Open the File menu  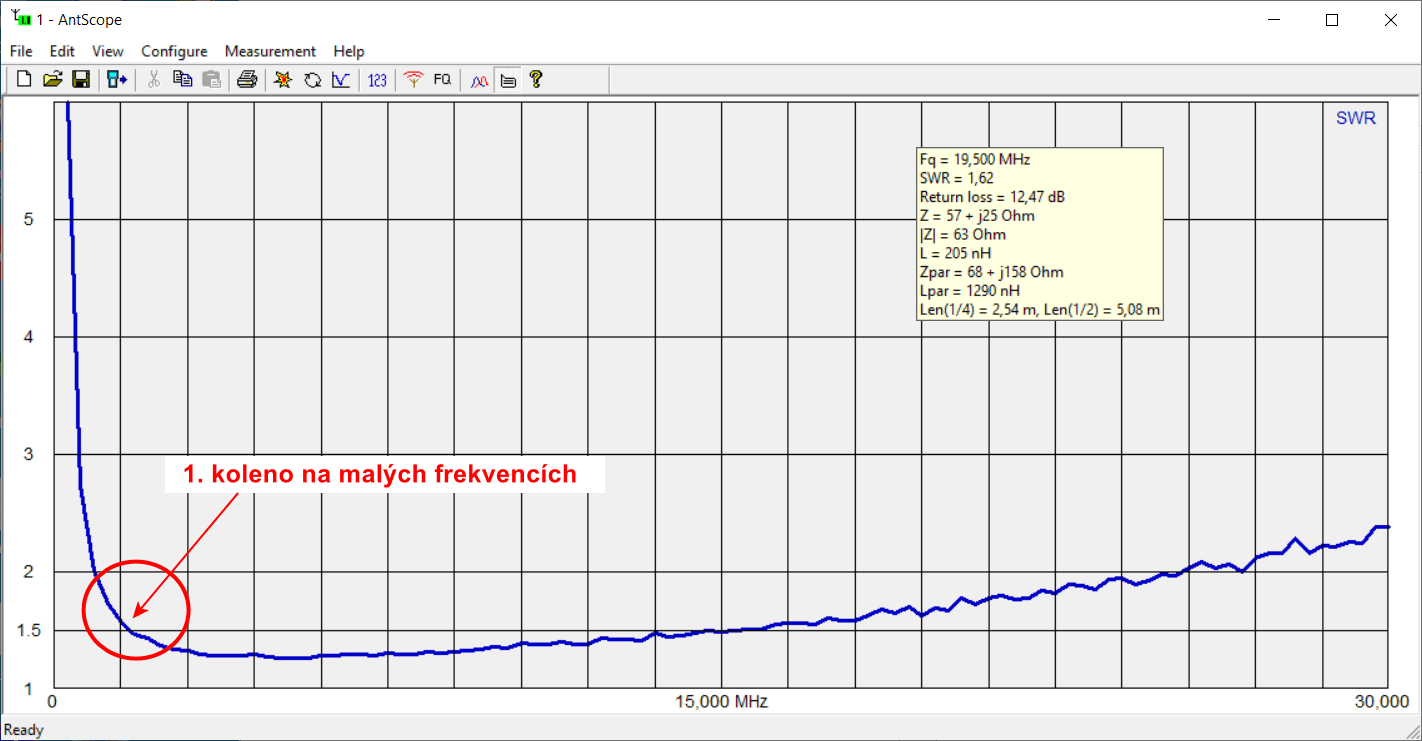point(21,51)
